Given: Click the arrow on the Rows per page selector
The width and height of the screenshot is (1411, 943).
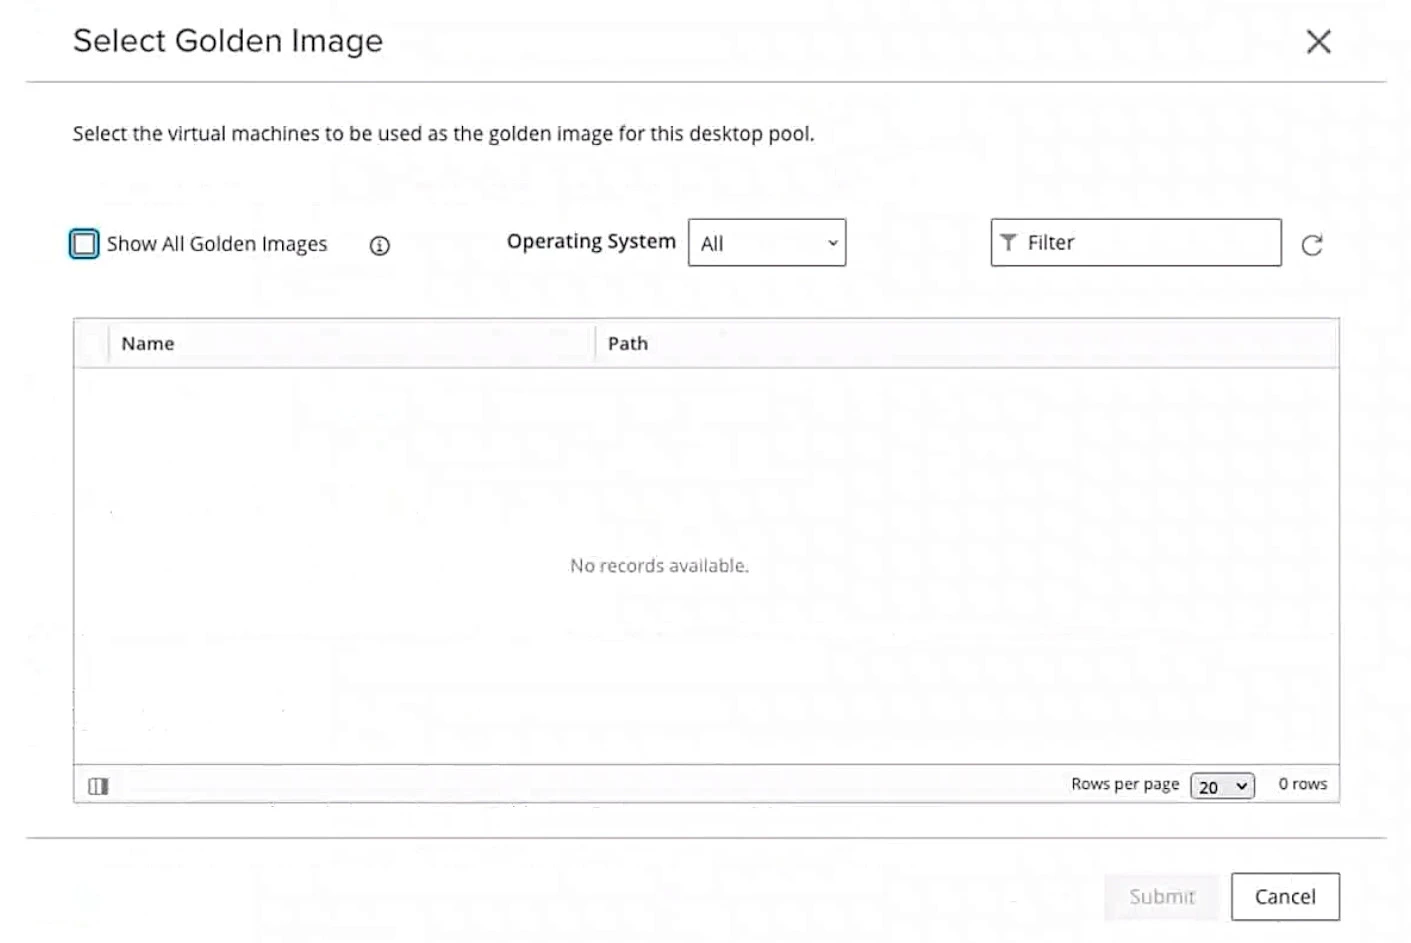Looking at the screenshot, I should pyautogui.click(x=1240, y=786).
